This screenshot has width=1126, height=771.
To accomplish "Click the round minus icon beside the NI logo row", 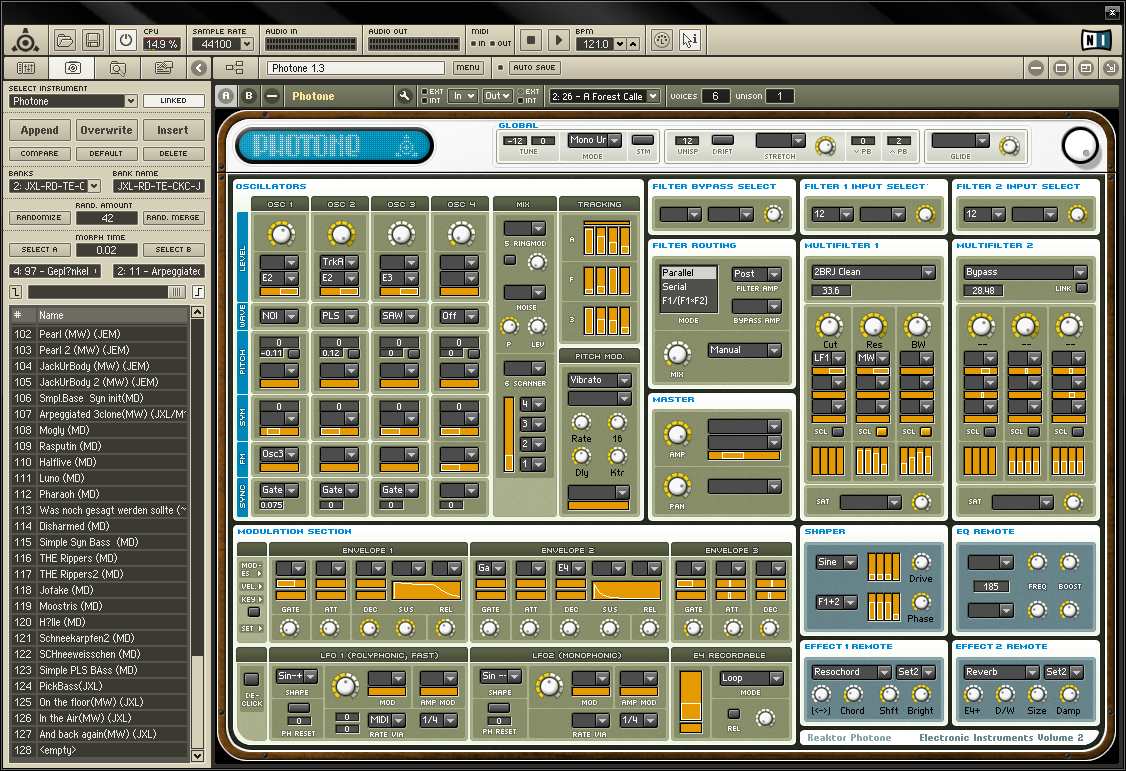I will 1036,68.
